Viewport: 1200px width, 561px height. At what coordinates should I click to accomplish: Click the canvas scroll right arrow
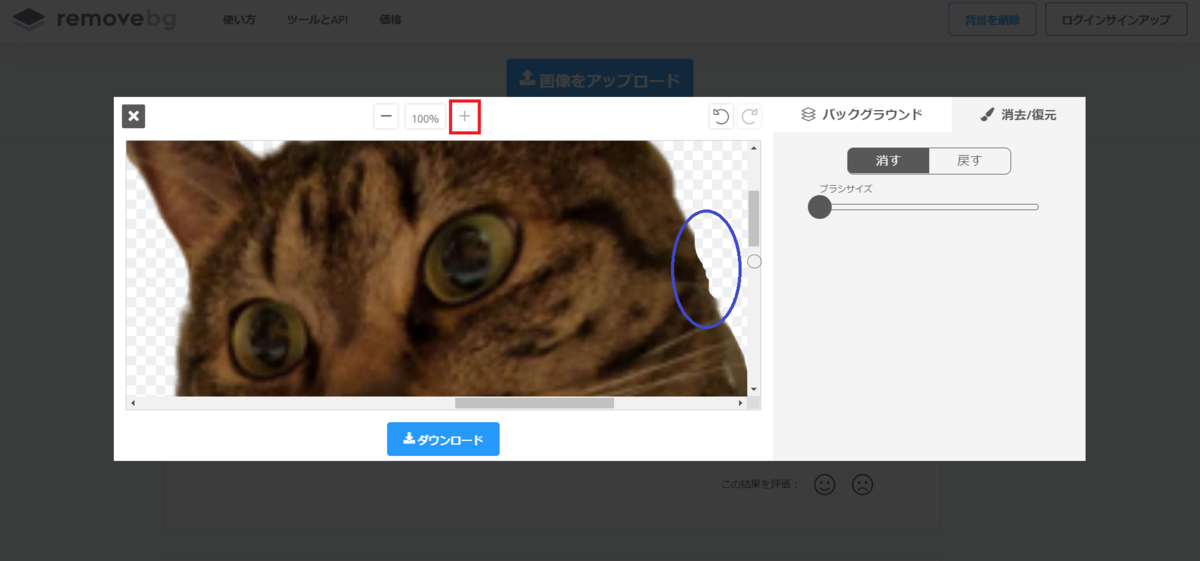click(741, 403)
